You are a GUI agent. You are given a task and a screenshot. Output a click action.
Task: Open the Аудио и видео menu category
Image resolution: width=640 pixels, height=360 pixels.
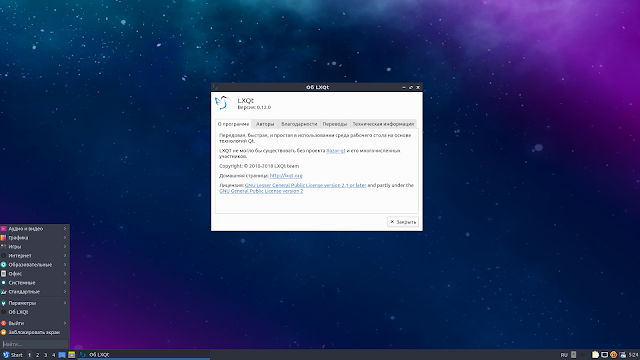35,229
